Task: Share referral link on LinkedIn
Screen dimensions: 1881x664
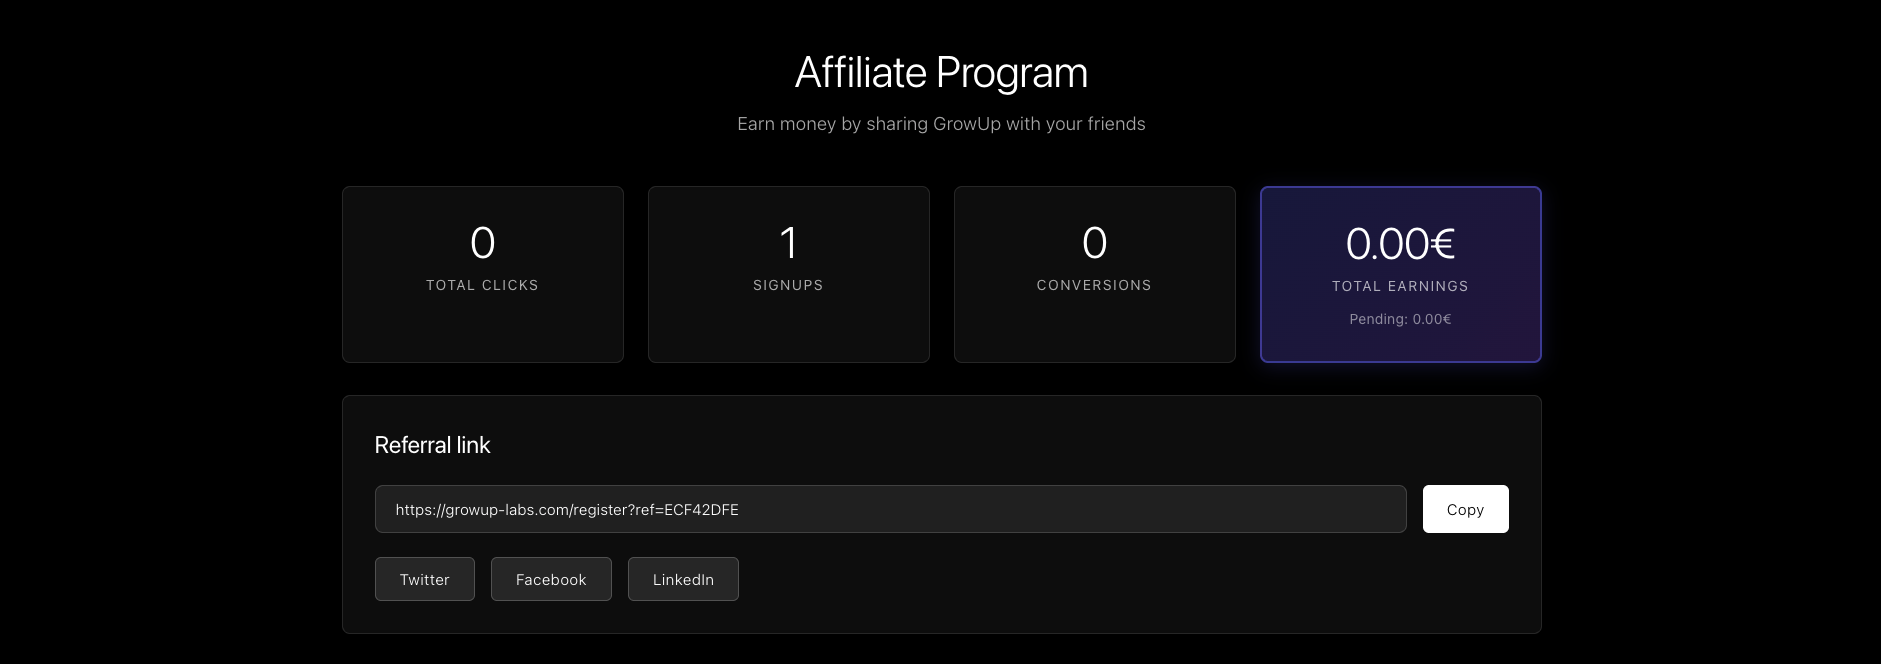Action: click(x=683, y=579)
